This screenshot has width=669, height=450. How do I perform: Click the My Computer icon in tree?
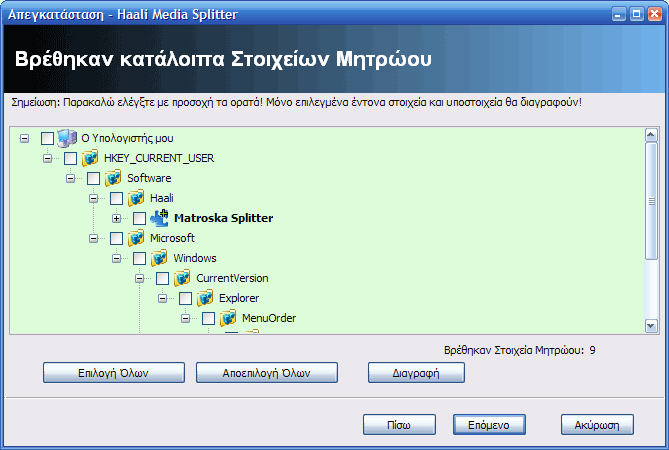click(x=67, y=138)
